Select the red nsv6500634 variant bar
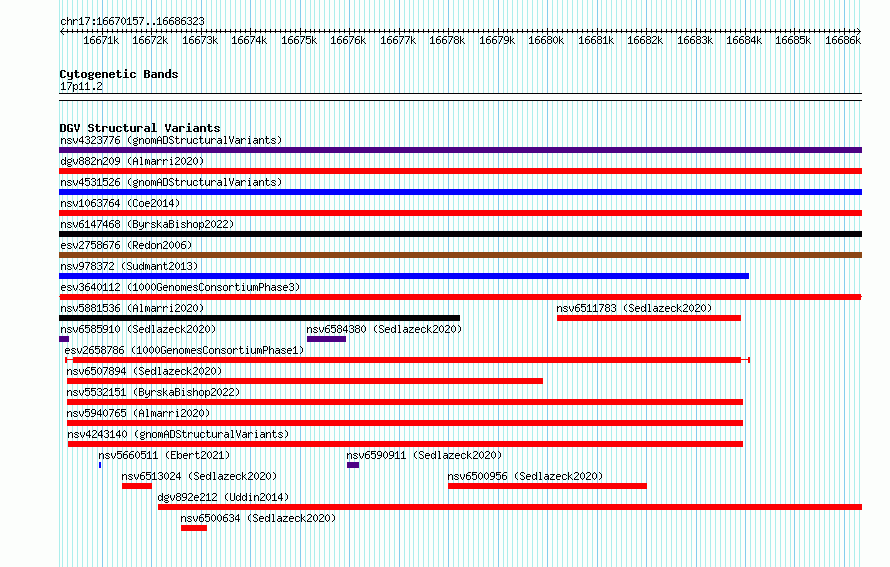Screen dimensions: 890x567 pyautogui.click(x=194, y=528)
